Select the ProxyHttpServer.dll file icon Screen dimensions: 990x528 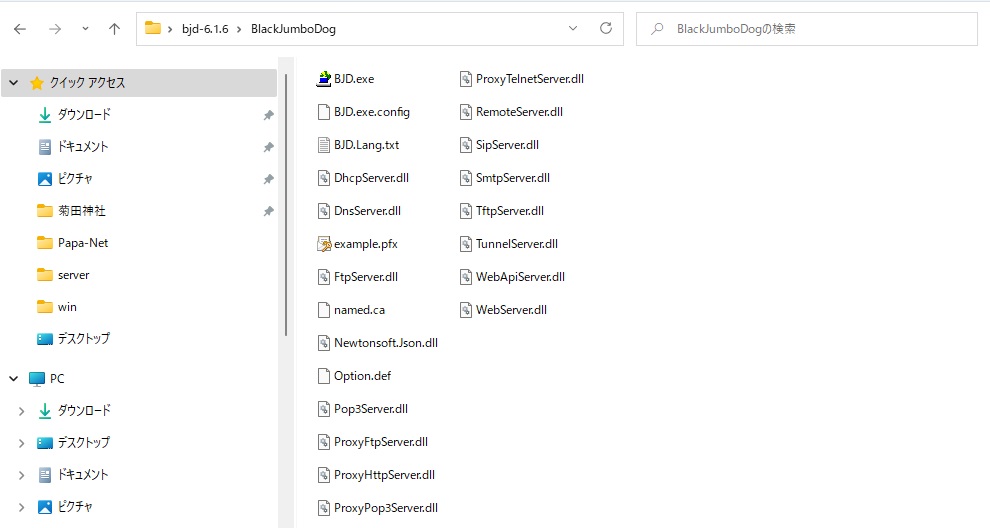[x=323, y=475]
